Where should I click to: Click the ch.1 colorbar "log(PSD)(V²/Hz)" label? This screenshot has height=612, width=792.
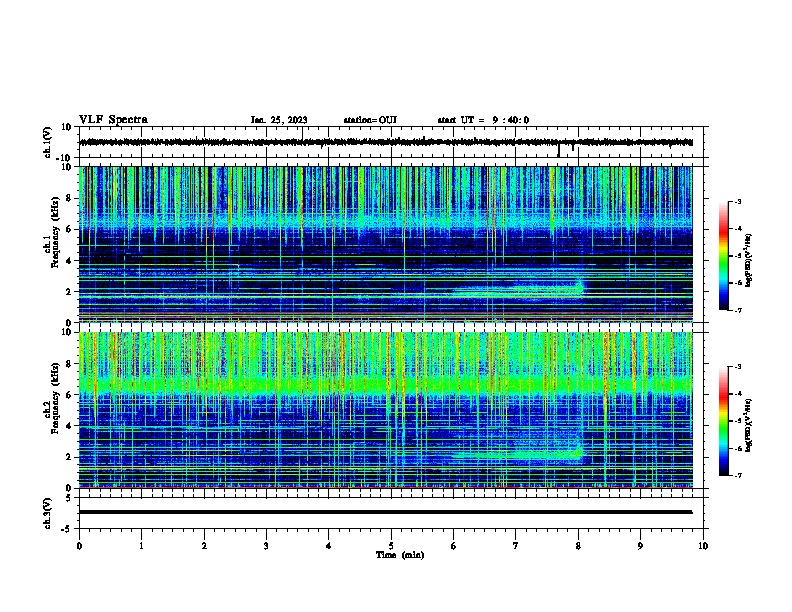(749, 260)
